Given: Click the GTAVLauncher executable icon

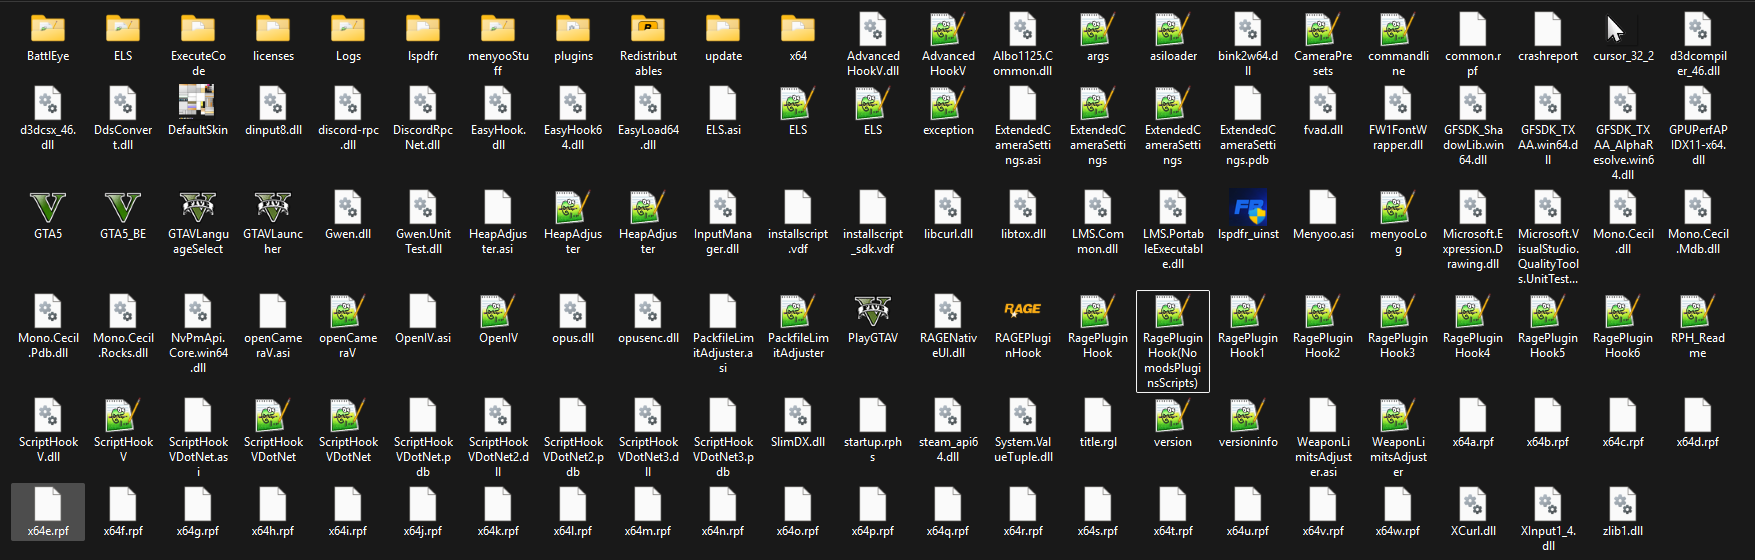Looking at the screenshot, I should point(273,208).
